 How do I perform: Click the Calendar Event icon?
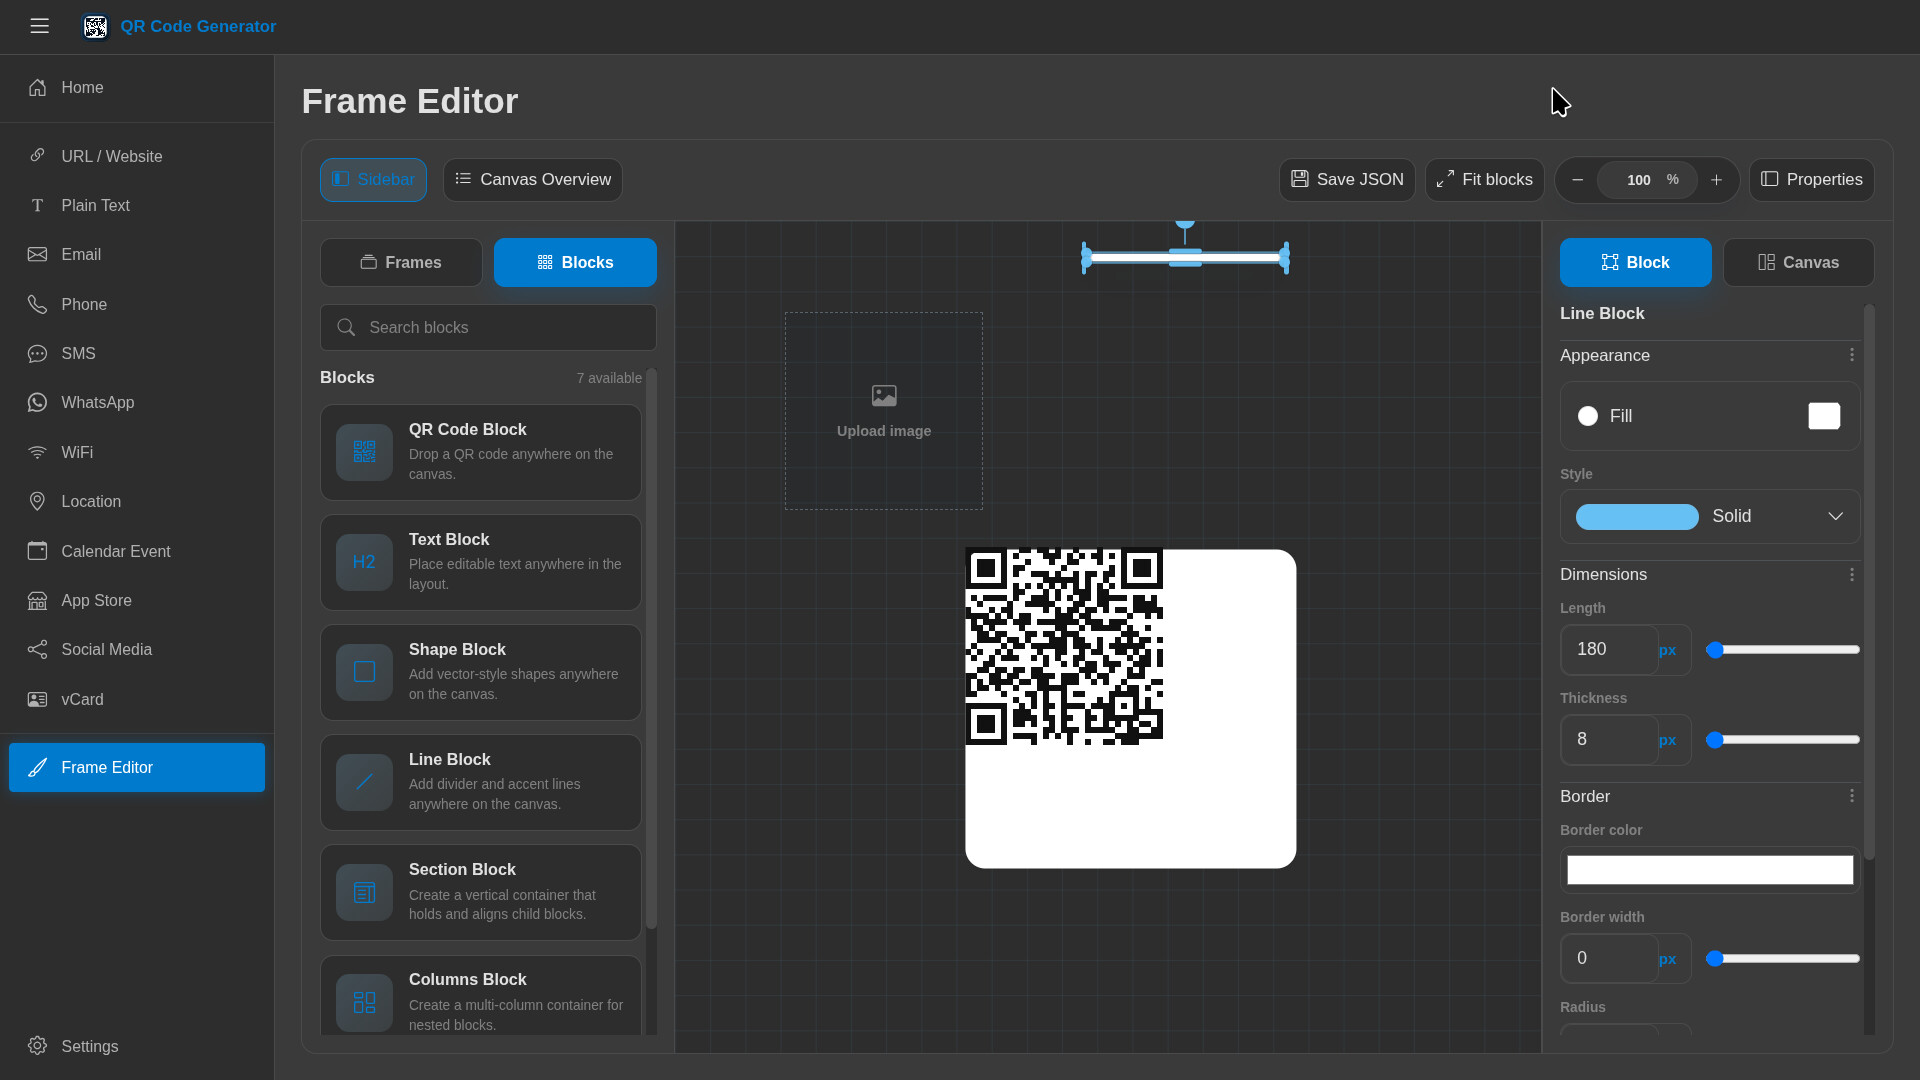point(37,551)
